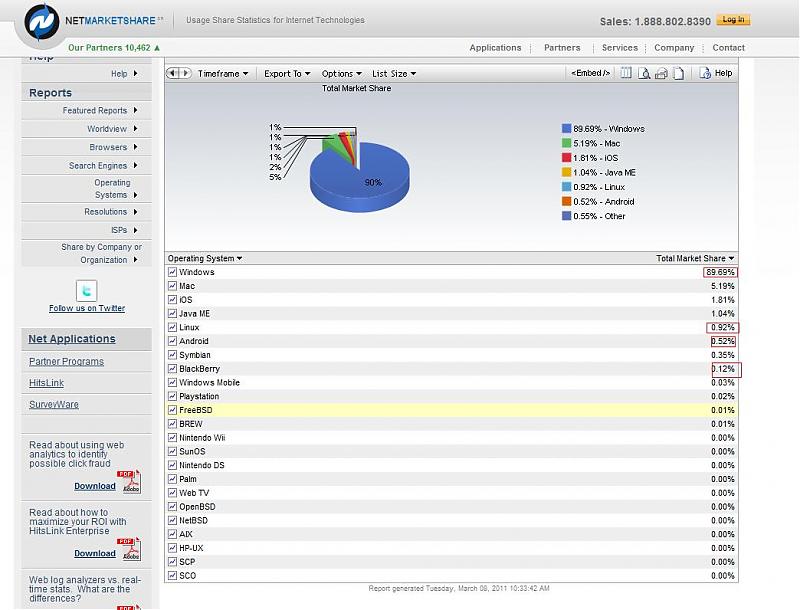Open the Timeframe dropdown
The width and height of the screenshot is (800, 610).
click(223, 74)
